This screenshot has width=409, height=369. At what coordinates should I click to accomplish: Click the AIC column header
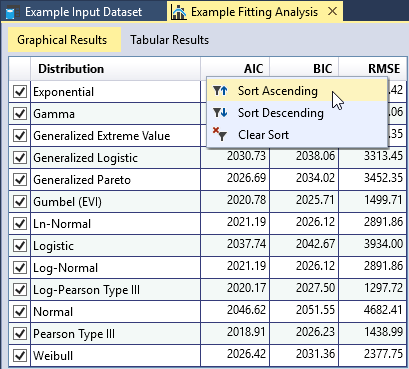[235, 69]
